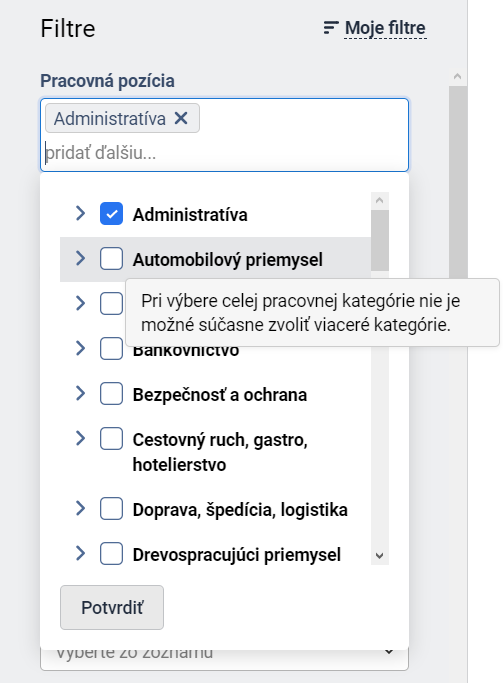Expand the Drevospracujúci priemysel chevron
This screenshot has height=683, width=503.
click(x=81, y=554)
